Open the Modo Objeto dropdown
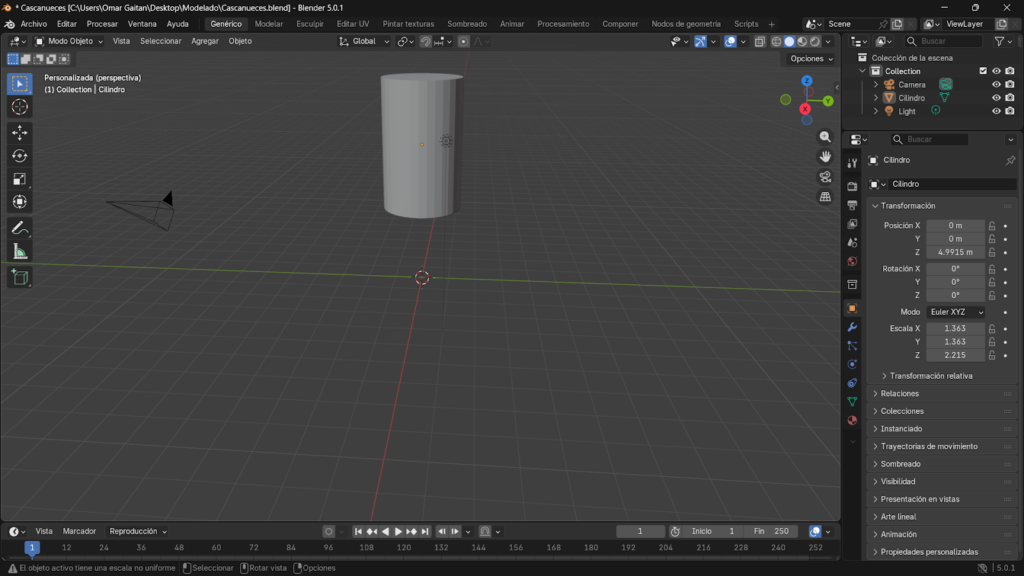This screenshot has height=576, width=1024. point(72,41)
